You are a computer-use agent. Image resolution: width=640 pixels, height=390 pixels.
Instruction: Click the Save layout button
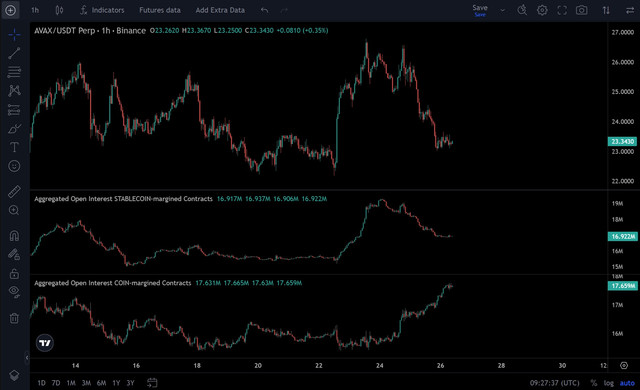pyautogui.click(x=480, y=10)
